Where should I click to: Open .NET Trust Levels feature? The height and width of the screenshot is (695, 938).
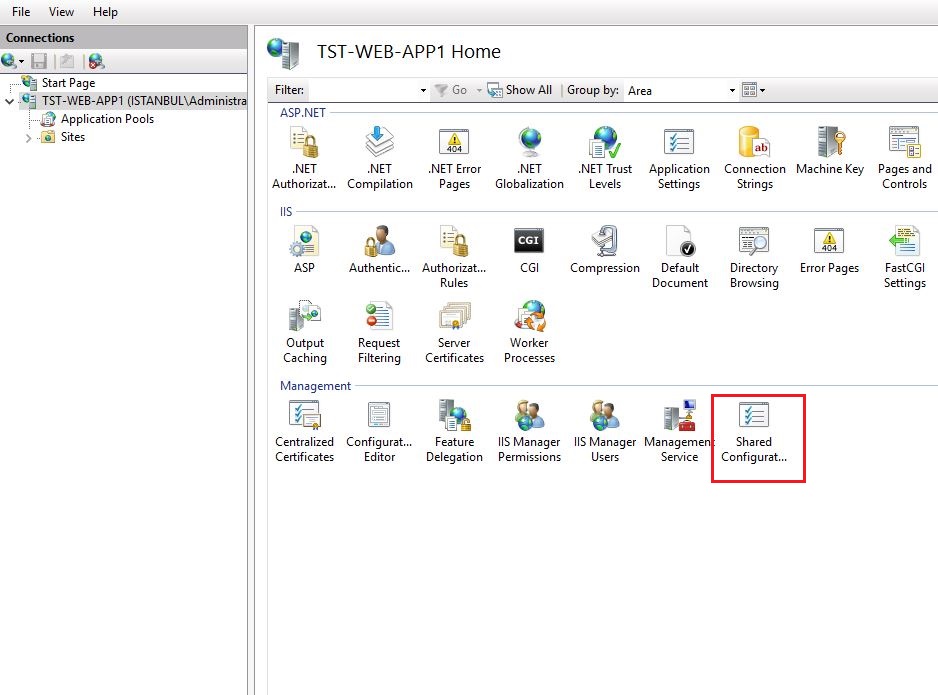click(x=605, y=158)
